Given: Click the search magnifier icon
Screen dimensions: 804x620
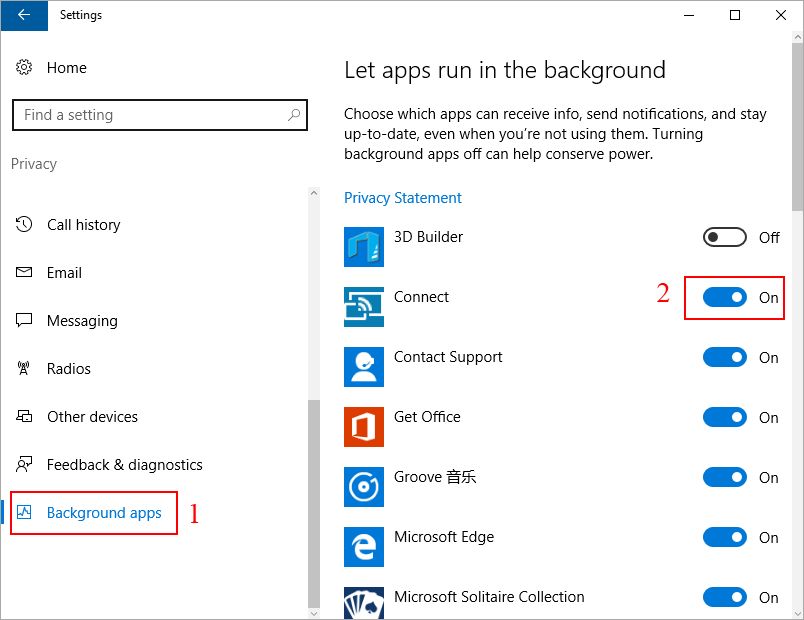Looking at the screenshot, I should point(294,114).
